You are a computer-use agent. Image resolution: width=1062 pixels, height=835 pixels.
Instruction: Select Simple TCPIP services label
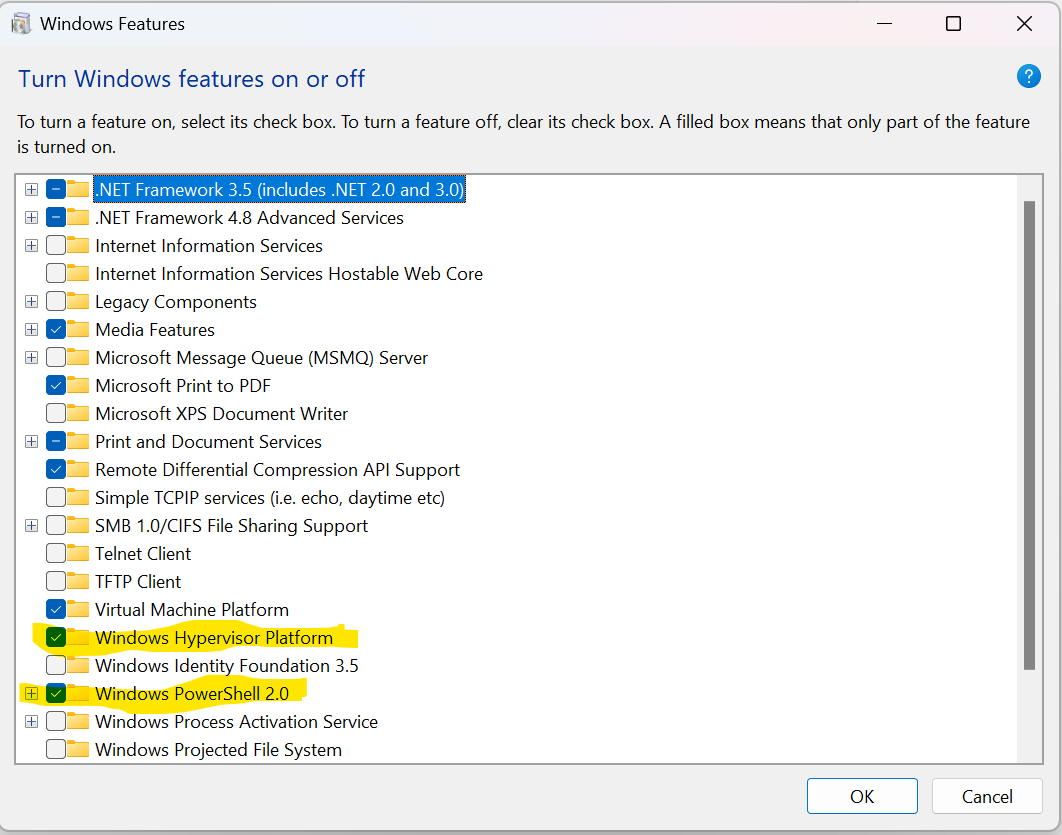click(270, 497)
